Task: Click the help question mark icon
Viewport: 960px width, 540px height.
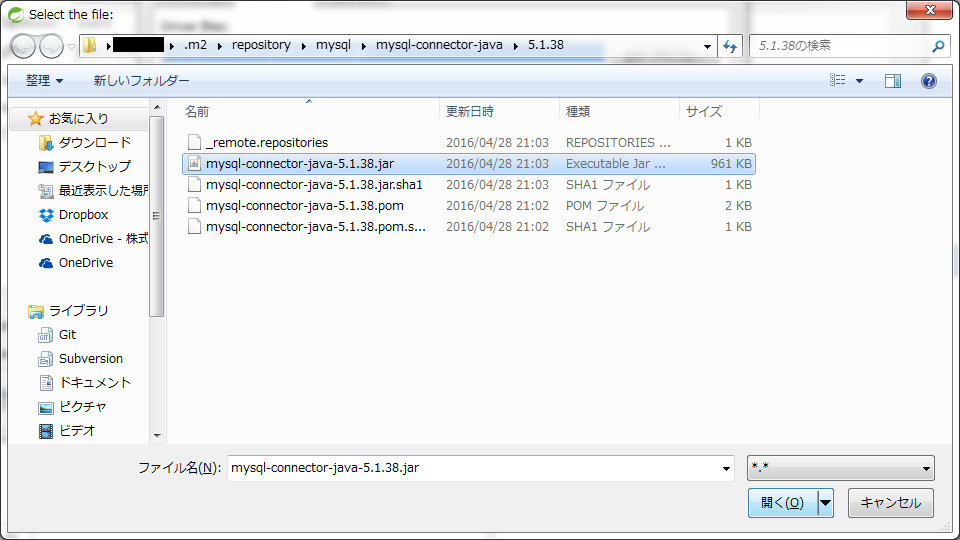Action: 928,81
